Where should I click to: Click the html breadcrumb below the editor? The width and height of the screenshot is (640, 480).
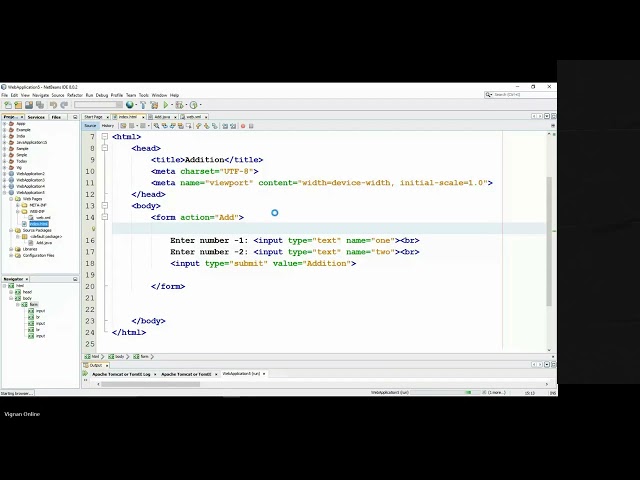point(93,357)
